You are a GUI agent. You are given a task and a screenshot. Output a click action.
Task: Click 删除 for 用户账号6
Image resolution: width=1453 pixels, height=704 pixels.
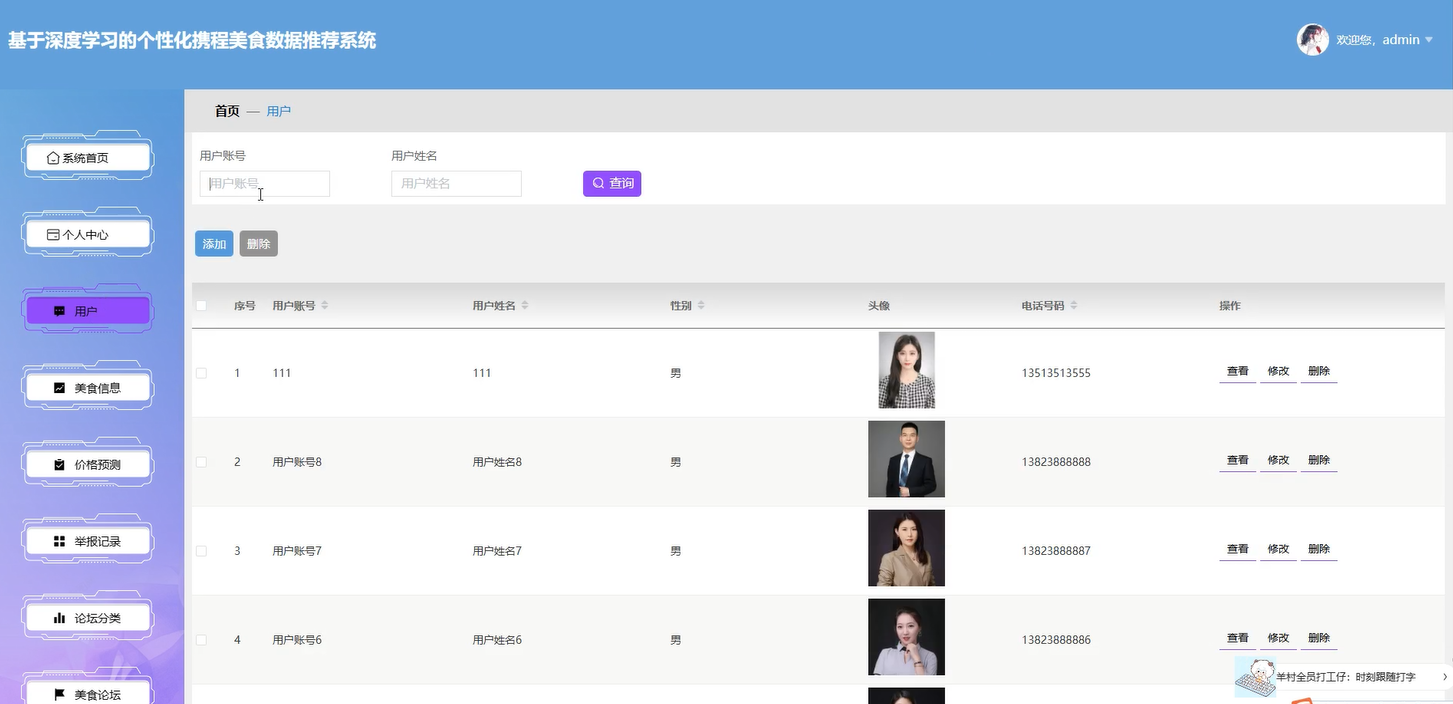1319,639
